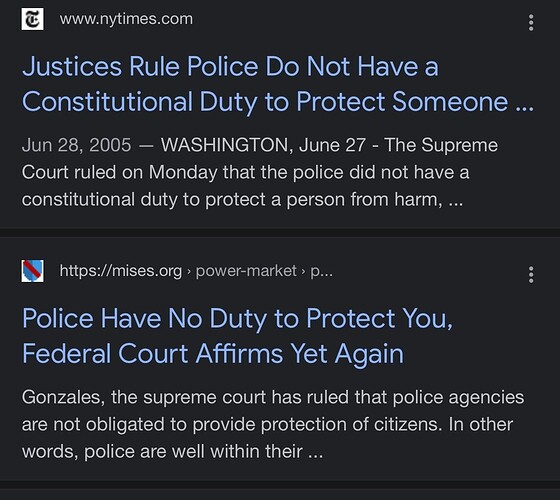
Task: Click mises snippet starting 'Gonzales, the supreme court'
Action: 273,424
